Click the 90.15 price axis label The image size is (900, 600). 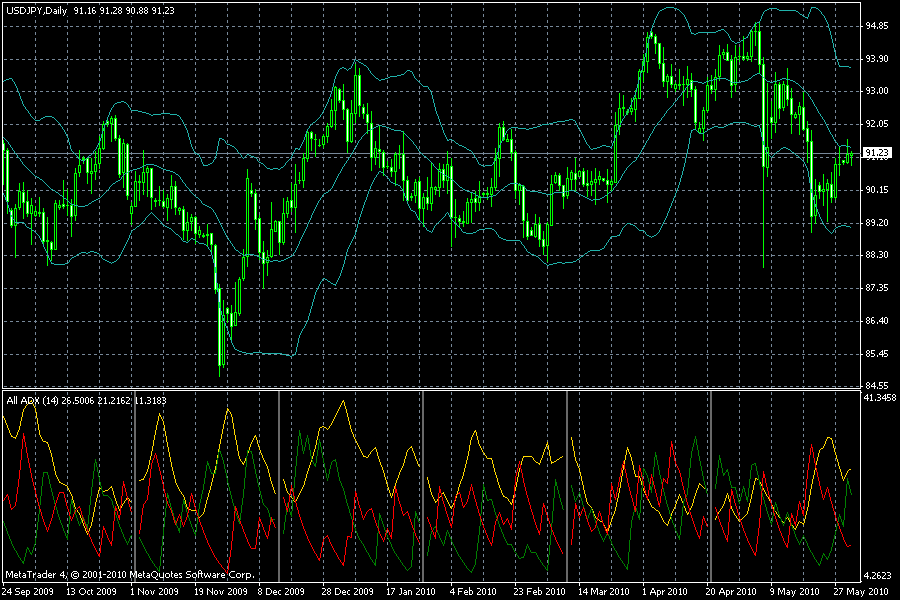(877, 189)
